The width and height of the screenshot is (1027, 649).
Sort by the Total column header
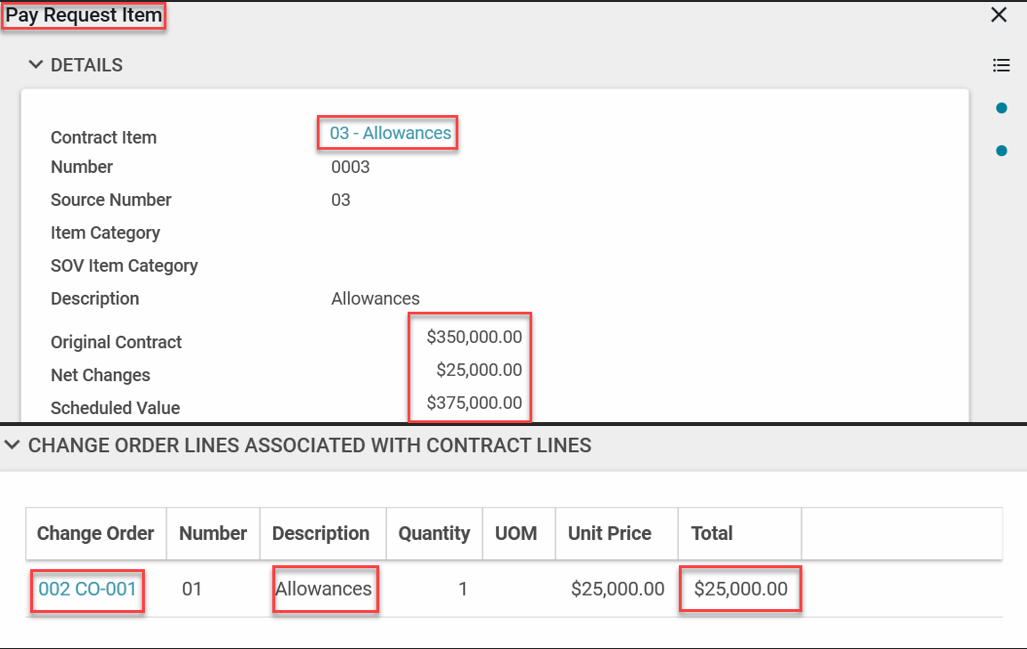(712, 533)
